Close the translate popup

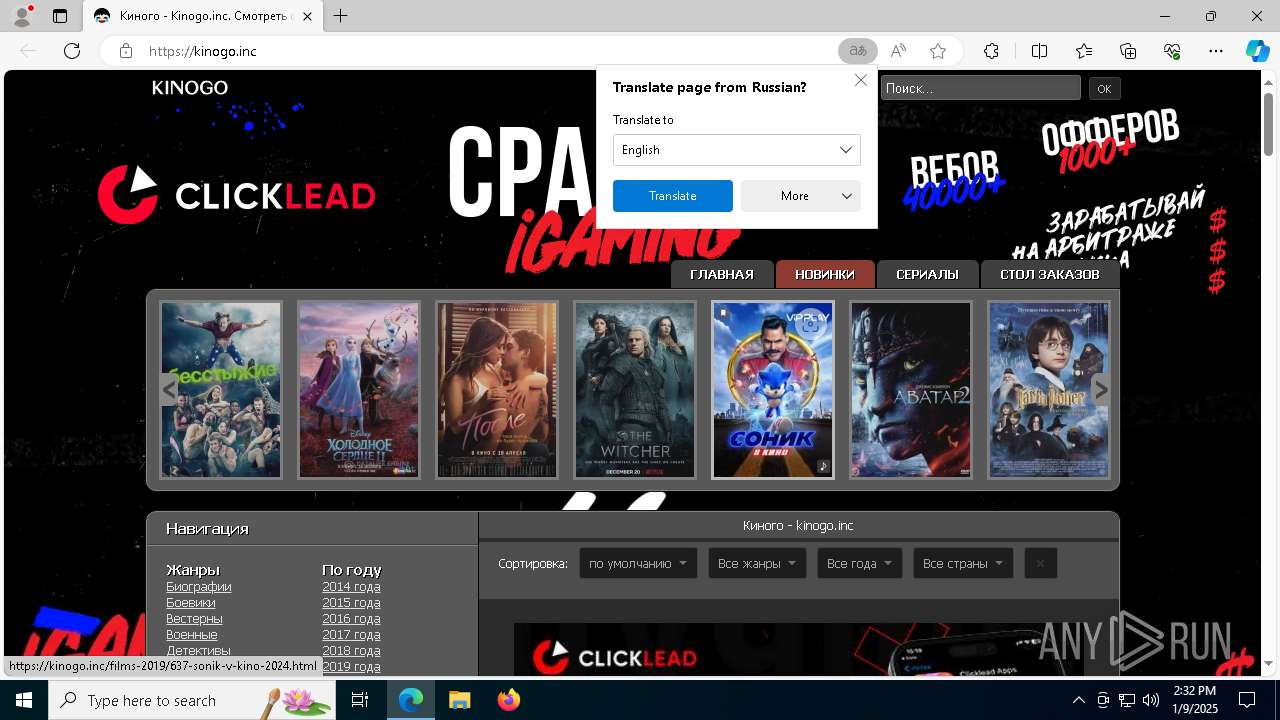coord(861,80)
